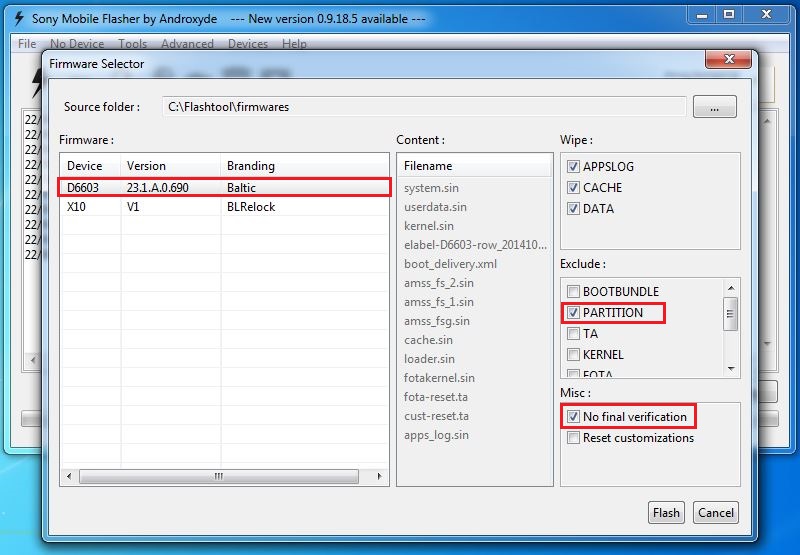The height and width of the screenshot is (555, 800).
Task: Select elabel-D6603-row file entry
Action: coord(475,245)
